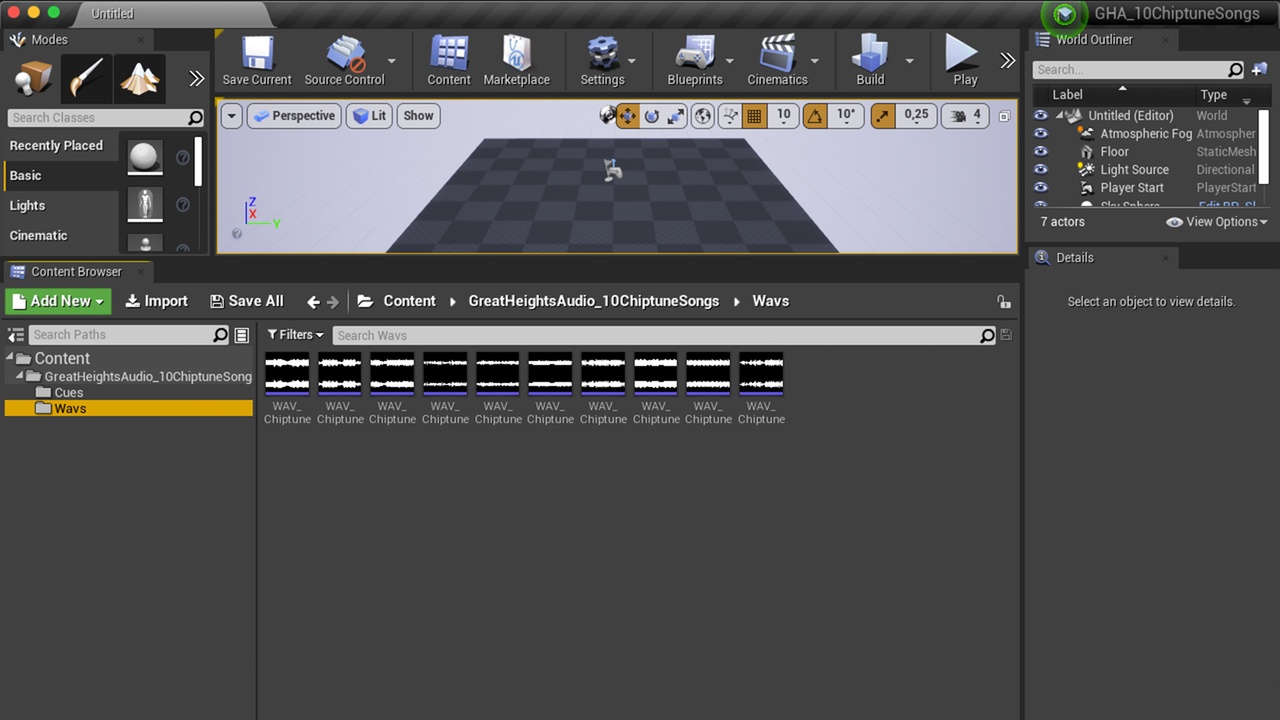Click Save Current in the toolbar
The height and width of the screenshot is (720, 1280).
[x=257, y=61]
